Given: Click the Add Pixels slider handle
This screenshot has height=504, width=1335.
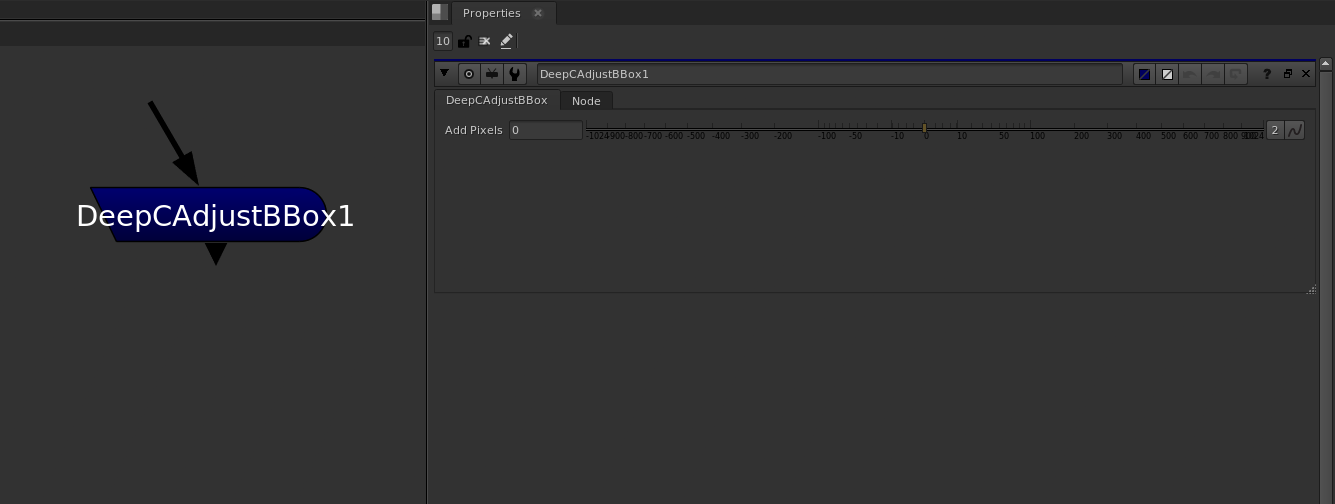Looking at the screenshot, I should (925, 128).
